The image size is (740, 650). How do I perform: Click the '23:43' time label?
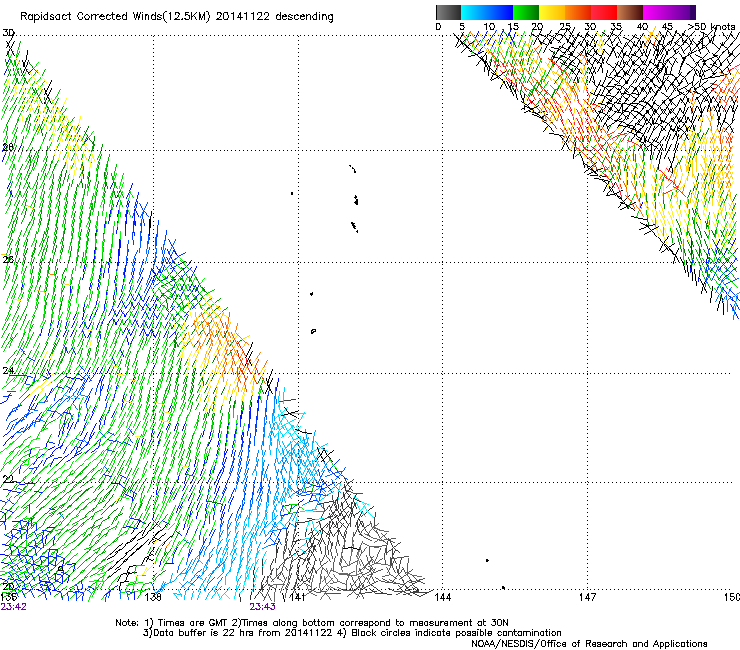pyautogui.click(x=262, y=607)
